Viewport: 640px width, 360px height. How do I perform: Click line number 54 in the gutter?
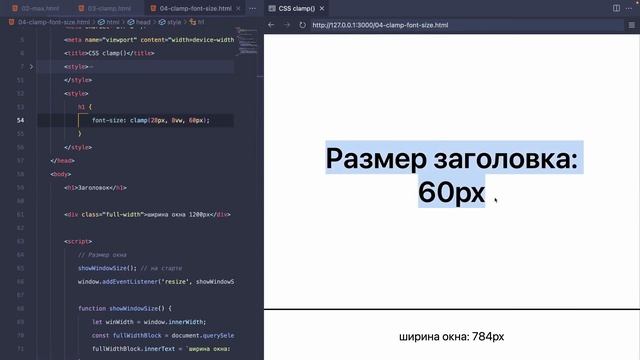[20, 120]
